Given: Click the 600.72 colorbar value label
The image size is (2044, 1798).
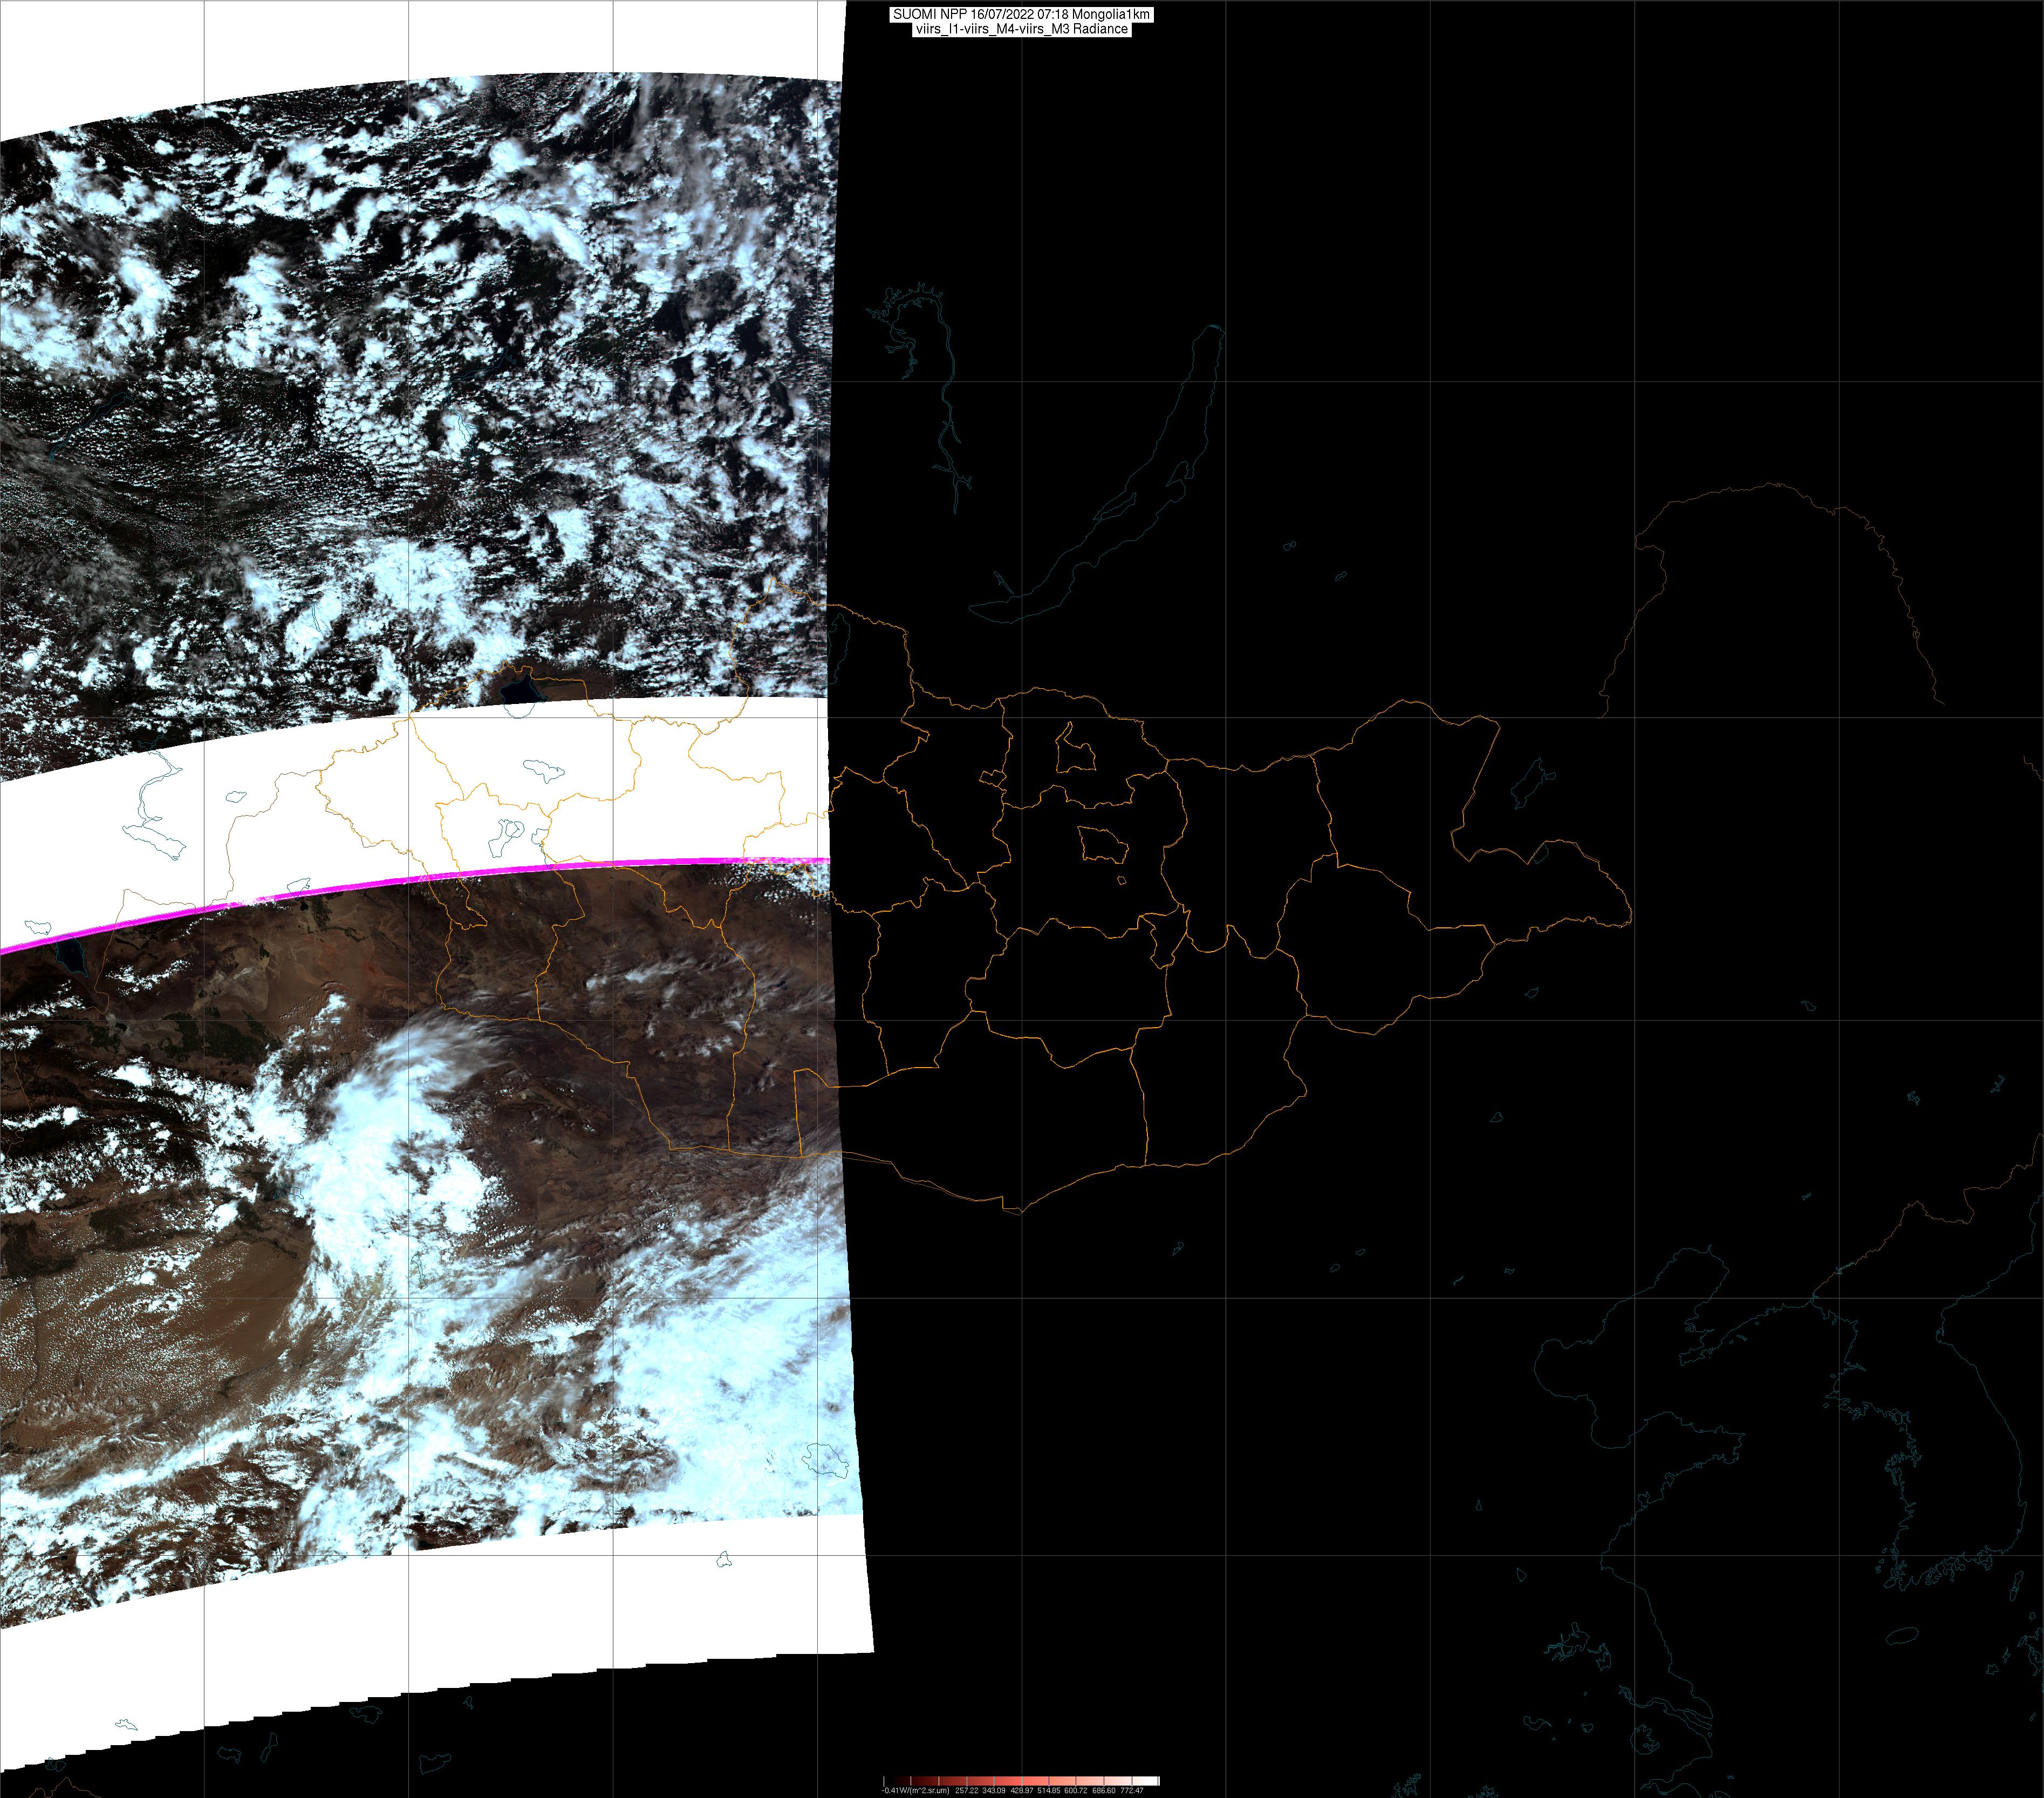Looking at the screenshot, I should (1076, 1790).
